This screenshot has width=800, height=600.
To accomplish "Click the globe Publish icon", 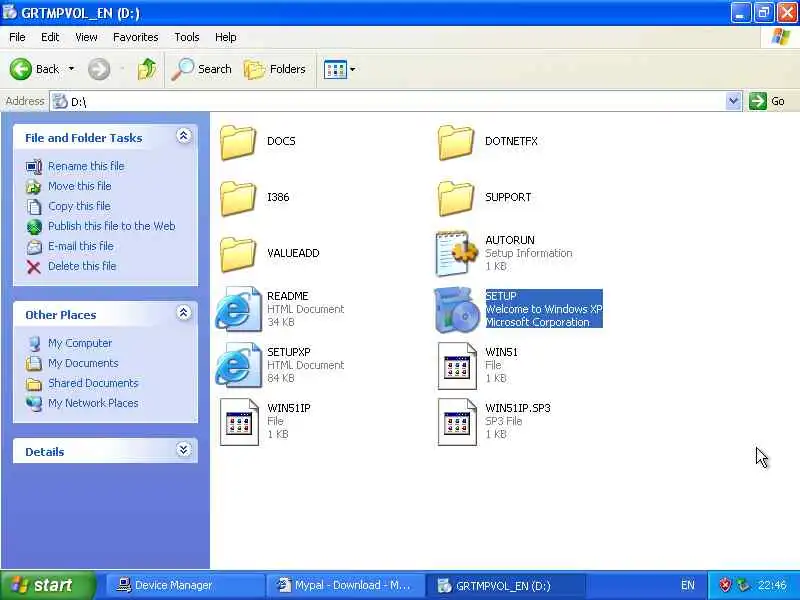I will 34,227.
